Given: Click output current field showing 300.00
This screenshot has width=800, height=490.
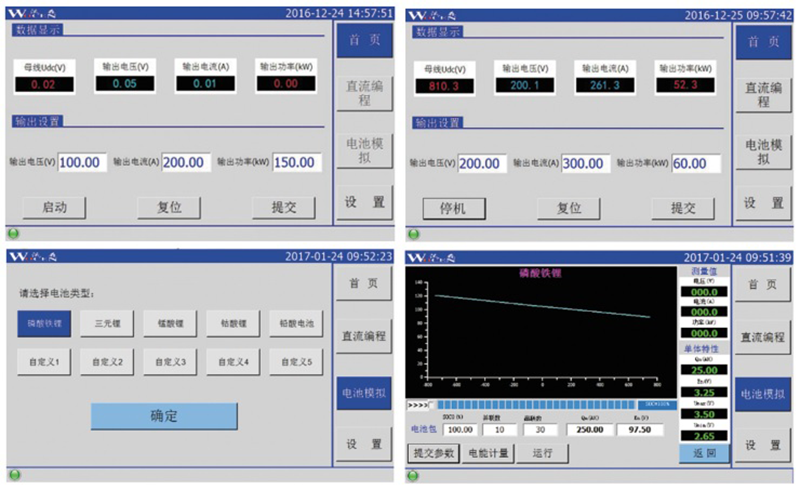Looking at the screenshot, I should [586, 163].
